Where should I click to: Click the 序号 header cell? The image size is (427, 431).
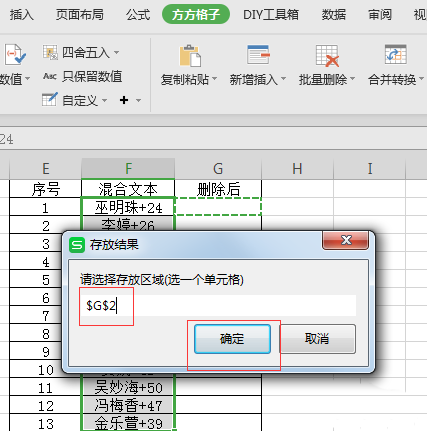[46, 189]
